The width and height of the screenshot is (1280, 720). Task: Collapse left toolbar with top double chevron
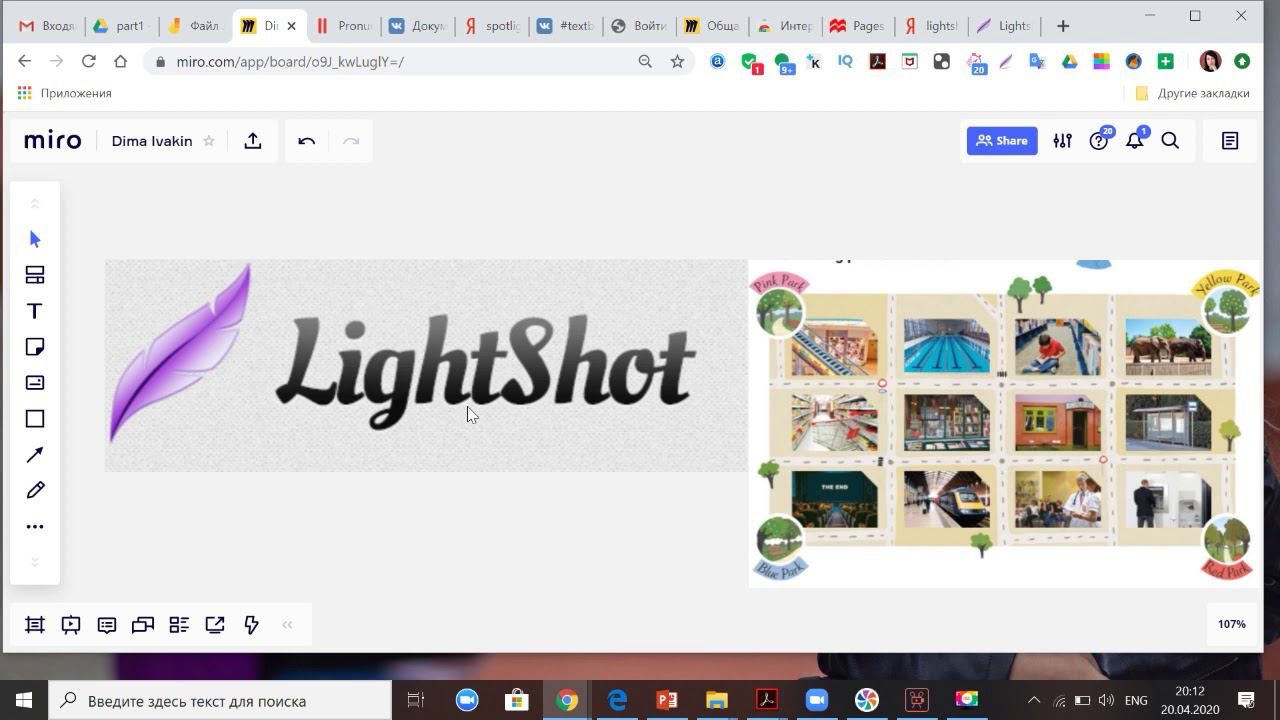click(35, 204)
